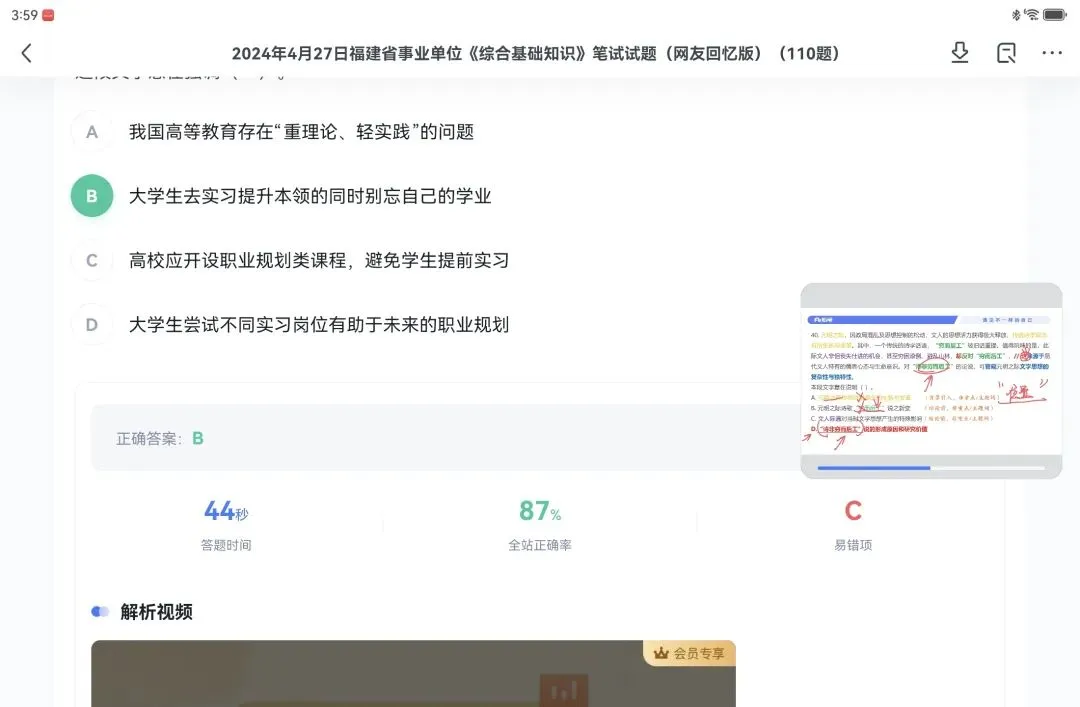Tap the Bluetooth icon in the status bar
The image size is (1080, 707).
1014,14
